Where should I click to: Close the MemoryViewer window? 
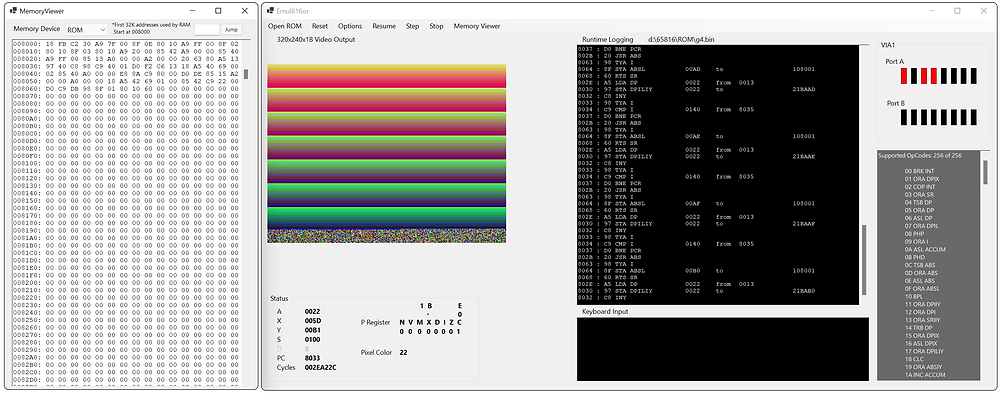pyautogui.click(x=245, y=11)
